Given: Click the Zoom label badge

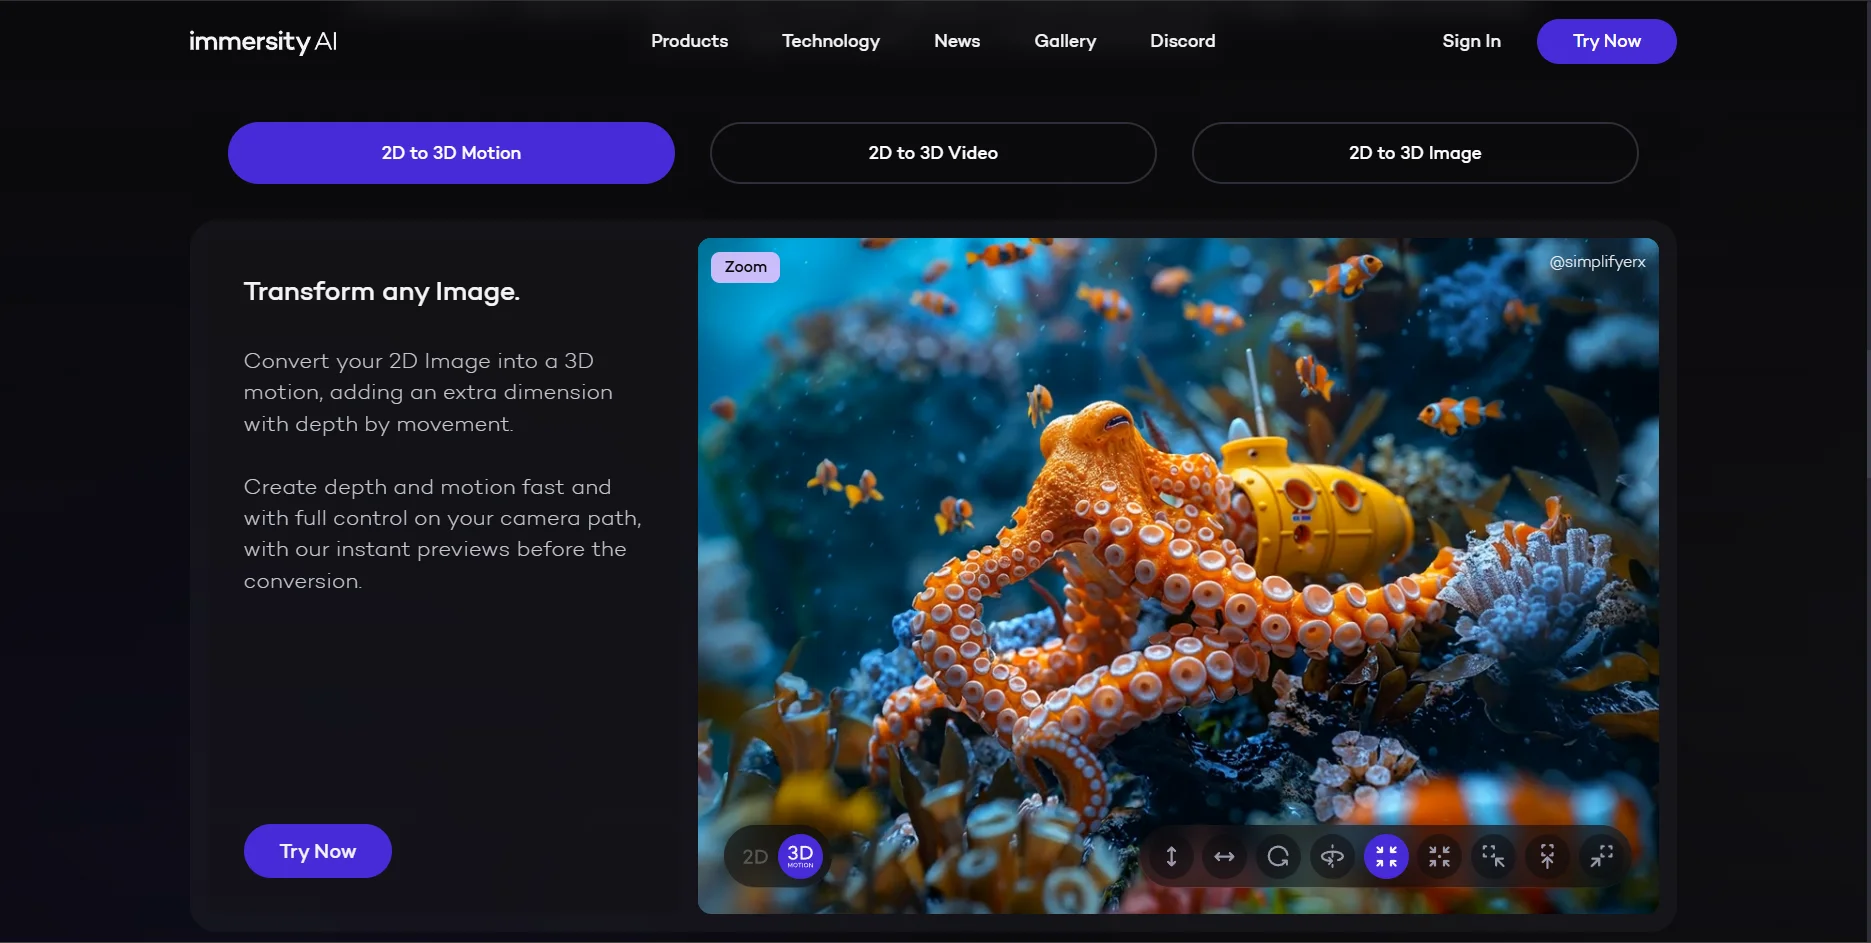Looking at the screenshot, I should [745, 267].
